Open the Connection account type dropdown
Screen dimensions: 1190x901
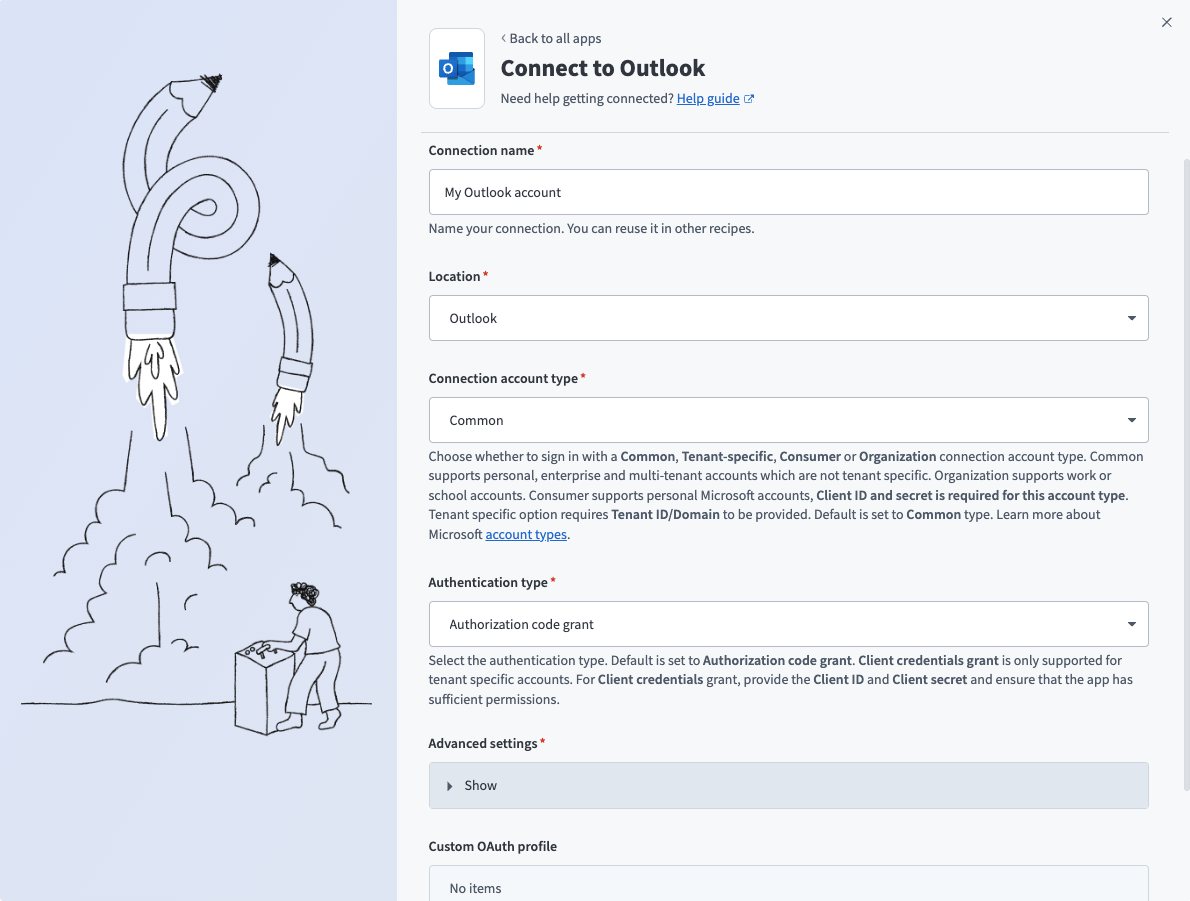pos(788,420)
